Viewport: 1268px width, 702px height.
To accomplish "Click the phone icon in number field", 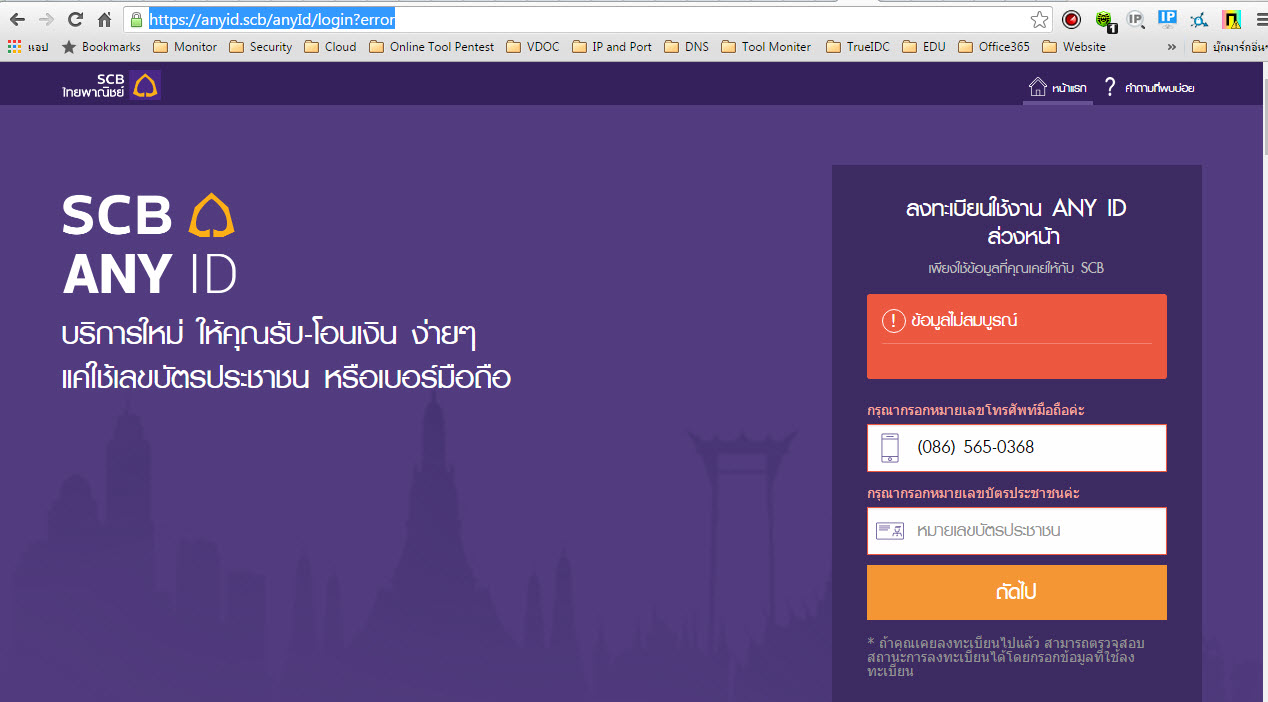I will tap(890, 447).
